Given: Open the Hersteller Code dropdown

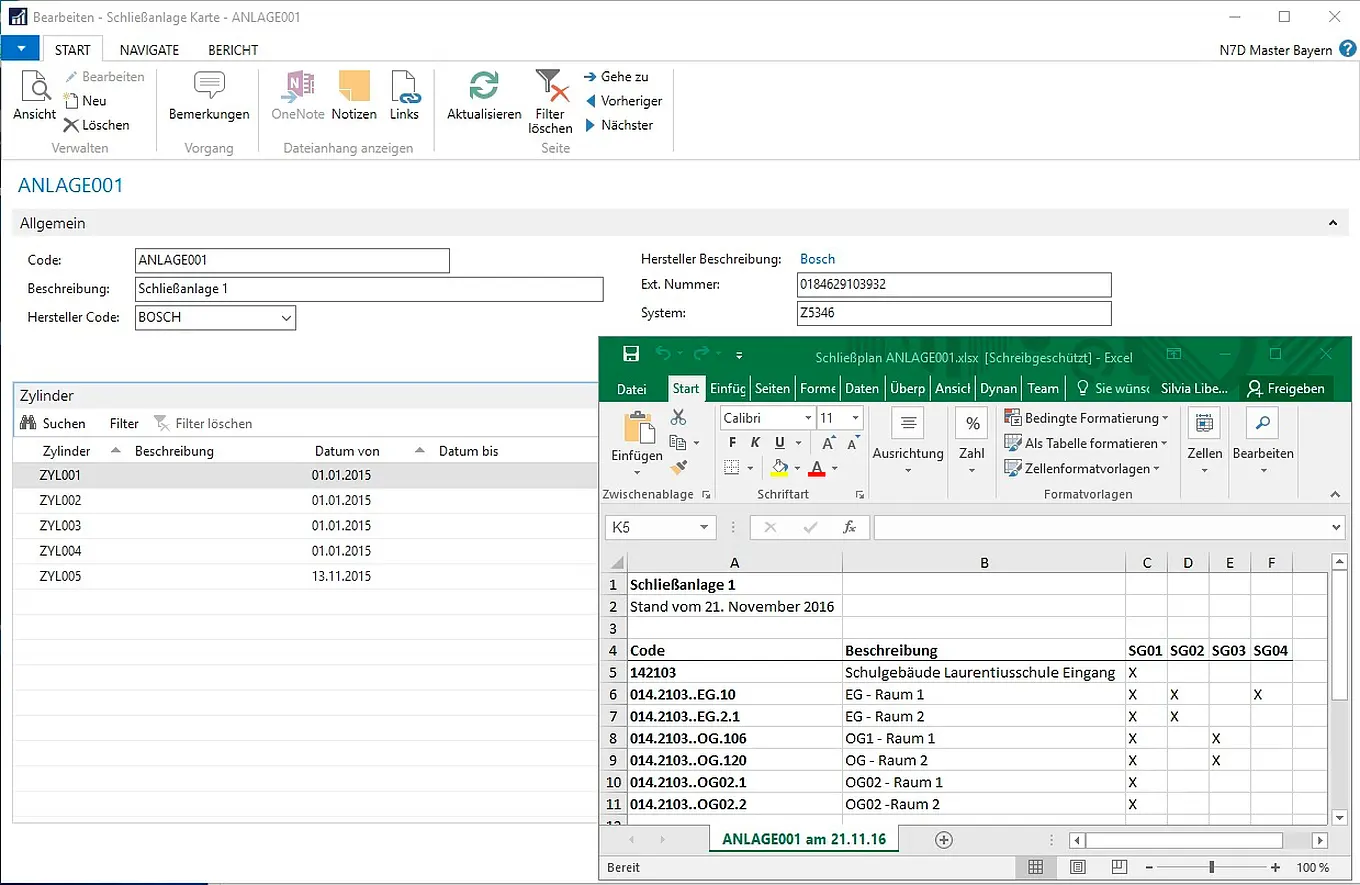Looking at the screenshot, I should click(287, 318).
